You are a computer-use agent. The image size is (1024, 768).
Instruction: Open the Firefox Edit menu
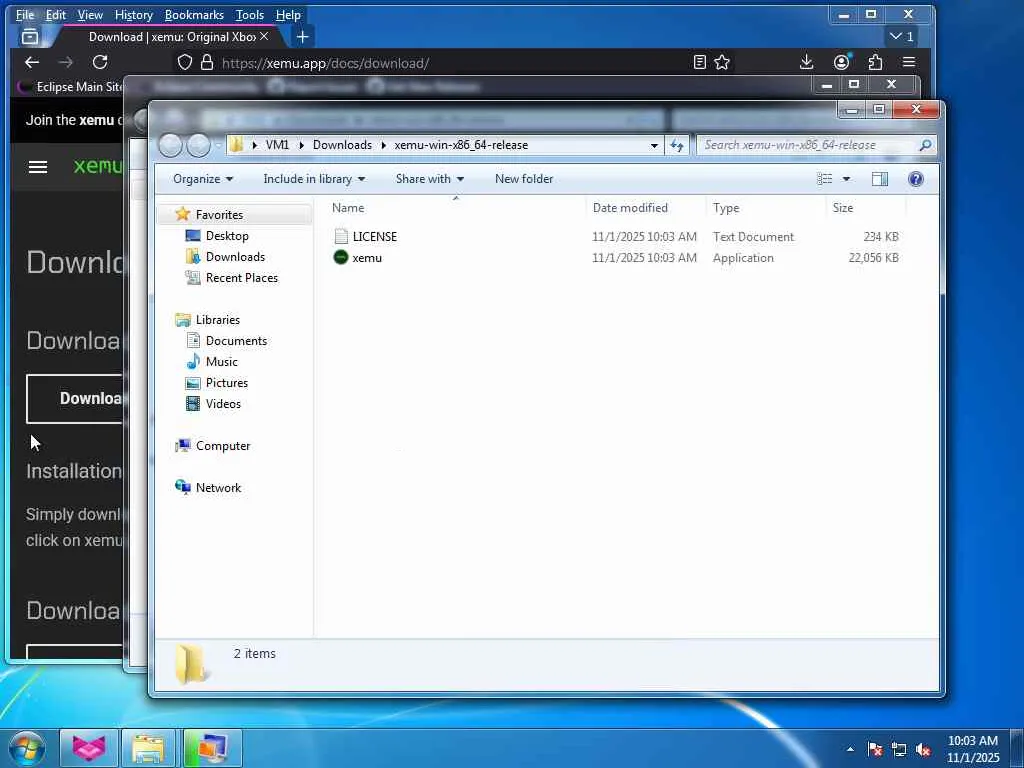[x=56, y=14]
